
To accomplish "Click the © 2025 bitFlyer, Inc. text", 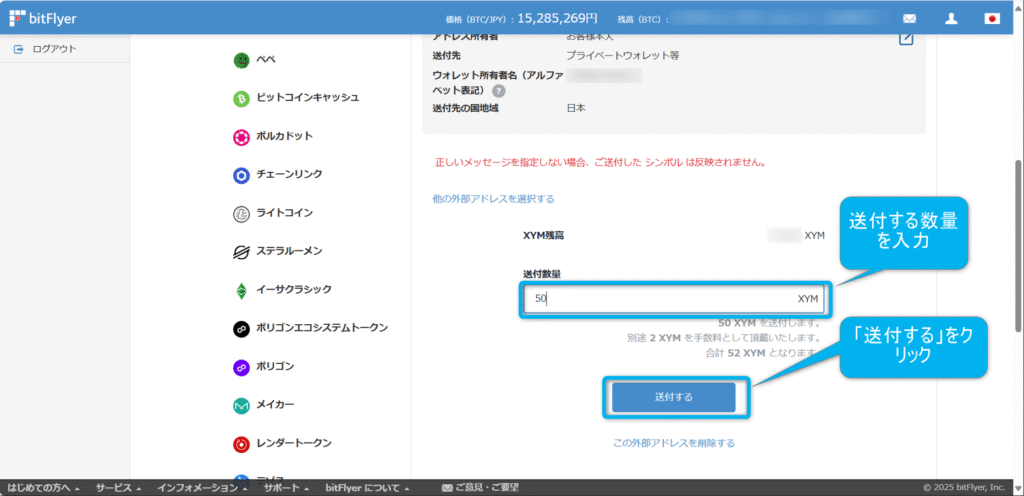I will (964, 488).
